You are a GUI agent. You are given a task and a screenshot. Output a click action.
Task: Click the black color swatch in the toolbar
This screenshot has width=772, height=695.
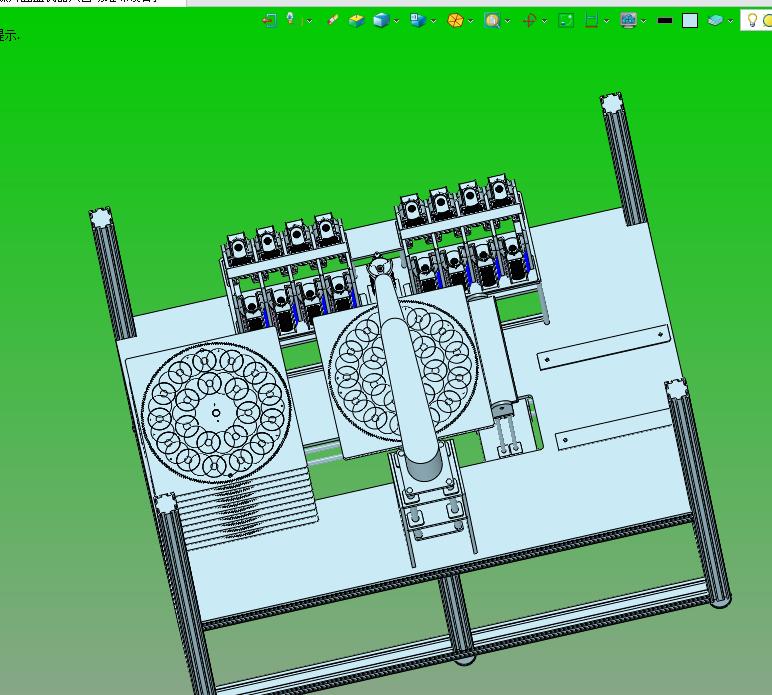[x=665, y=21]
